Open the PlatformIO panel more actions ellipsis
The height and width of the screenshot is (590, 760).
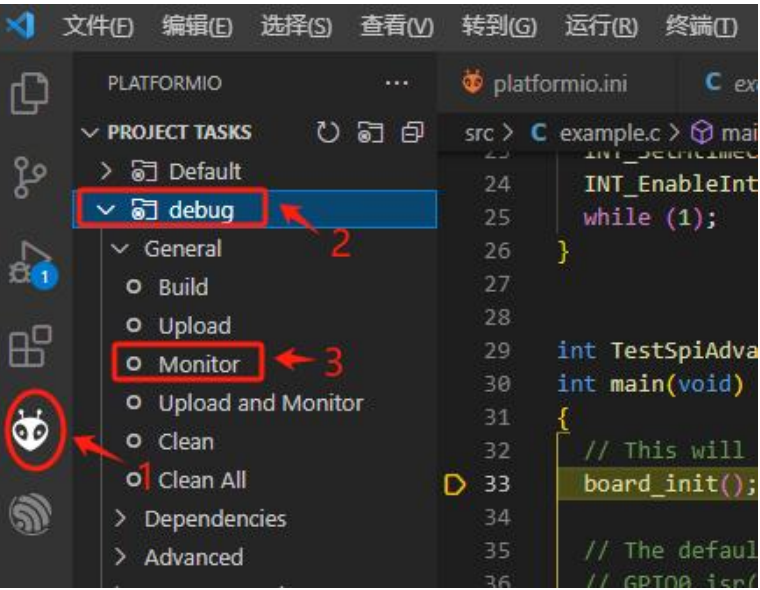(396, 83)
